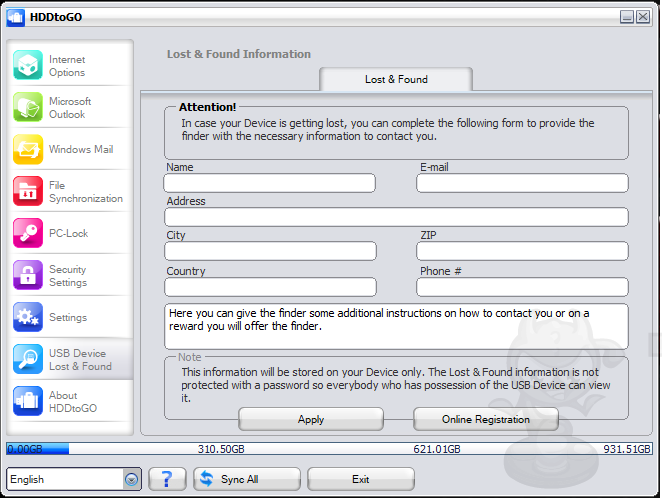662x498 pixels.
Task: Choose File Synchronization sidebar label
Action: point(86,192)
